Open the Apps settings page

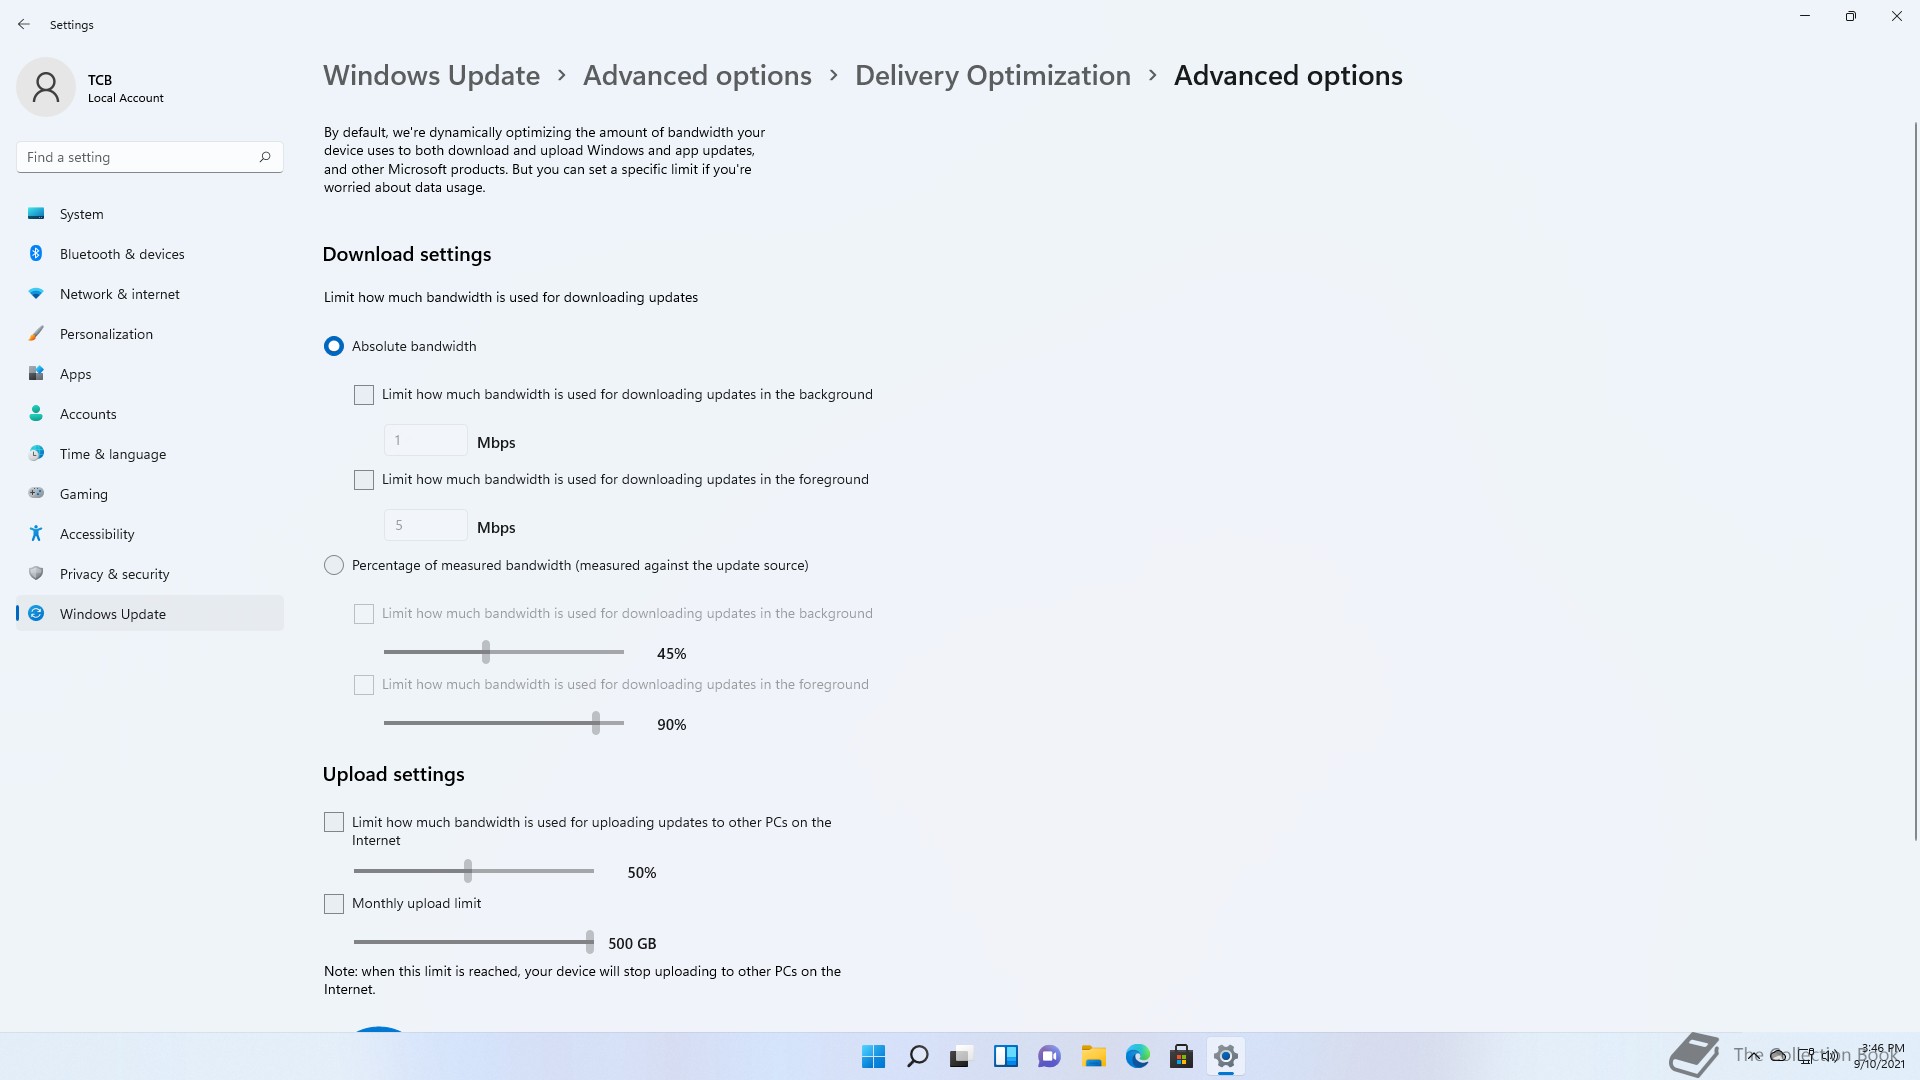click(150, 374)
